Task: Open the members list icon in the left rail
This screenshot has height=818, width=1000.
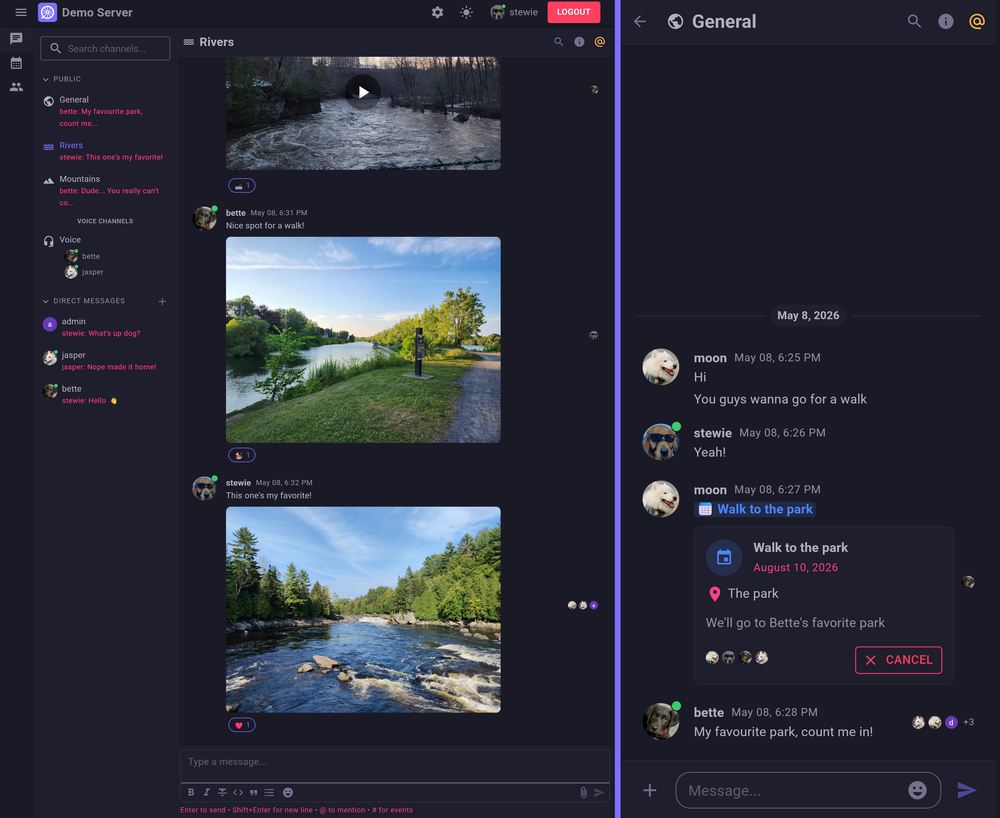Action: pyautogui.click(x=17, y=87)
